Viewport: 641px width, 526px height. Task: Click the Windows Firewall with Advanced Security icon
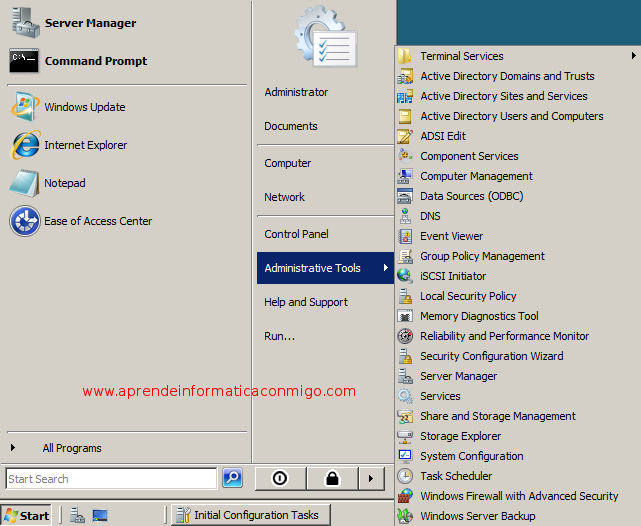tap(405, 496)
